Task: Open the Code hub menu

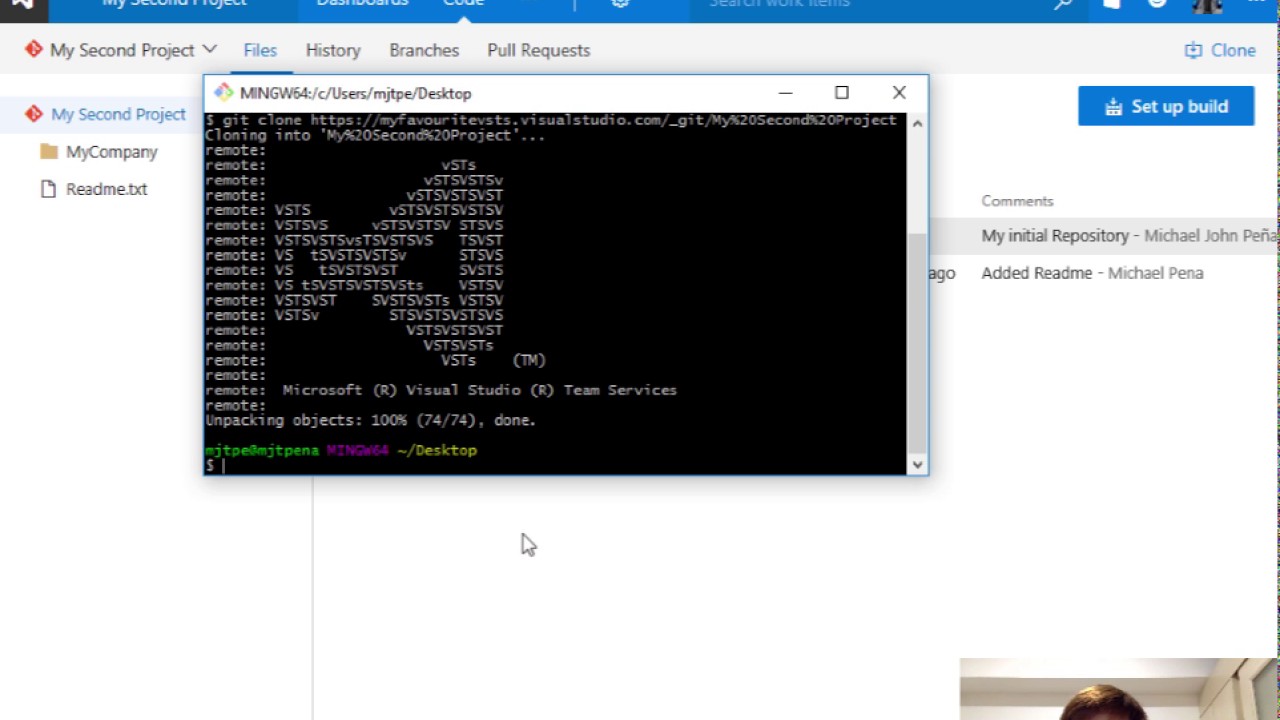Action: pyautogui.click(x=463, y=4)
